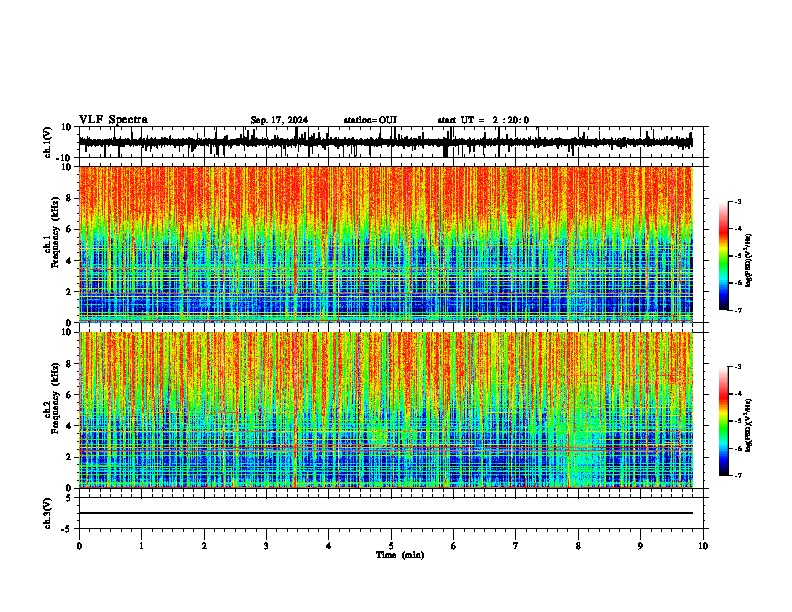Click the "Time (min)" axis label
The image size is (792, 612).
400,555
